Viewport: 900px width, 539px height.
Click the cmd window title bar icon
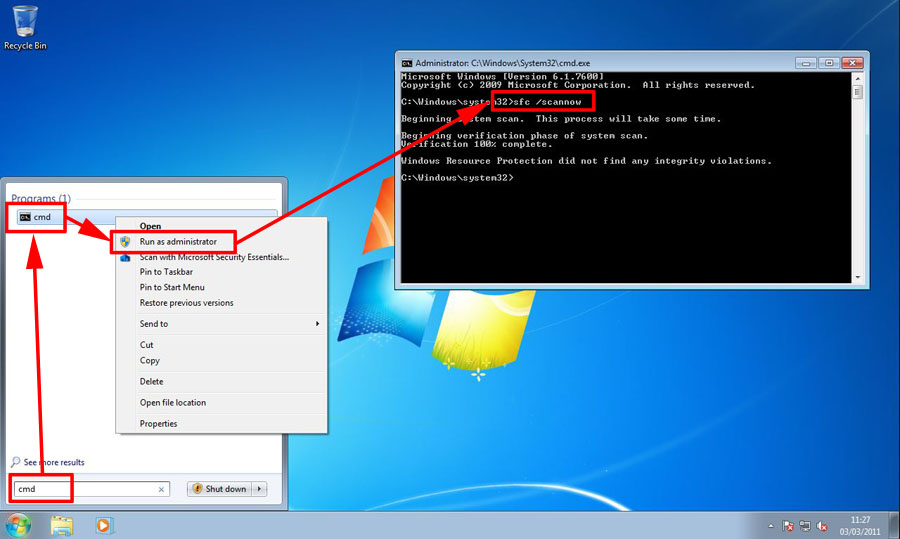(x=407, y=63)
